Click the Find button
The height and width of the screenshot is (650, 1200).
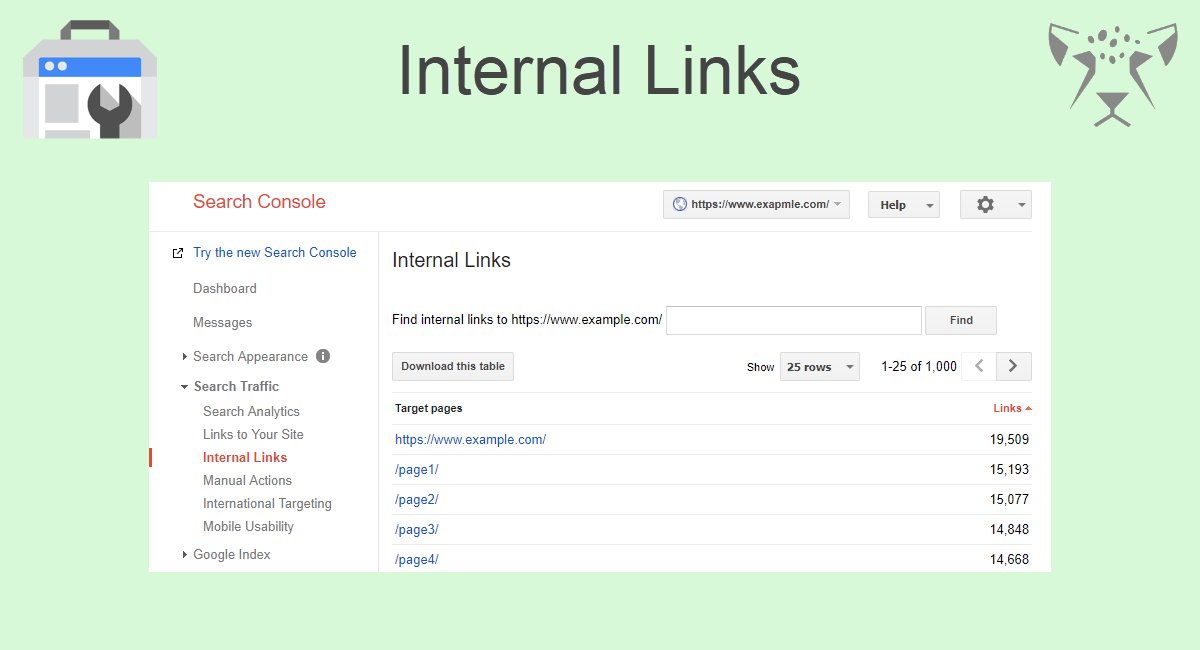(961, 320)
